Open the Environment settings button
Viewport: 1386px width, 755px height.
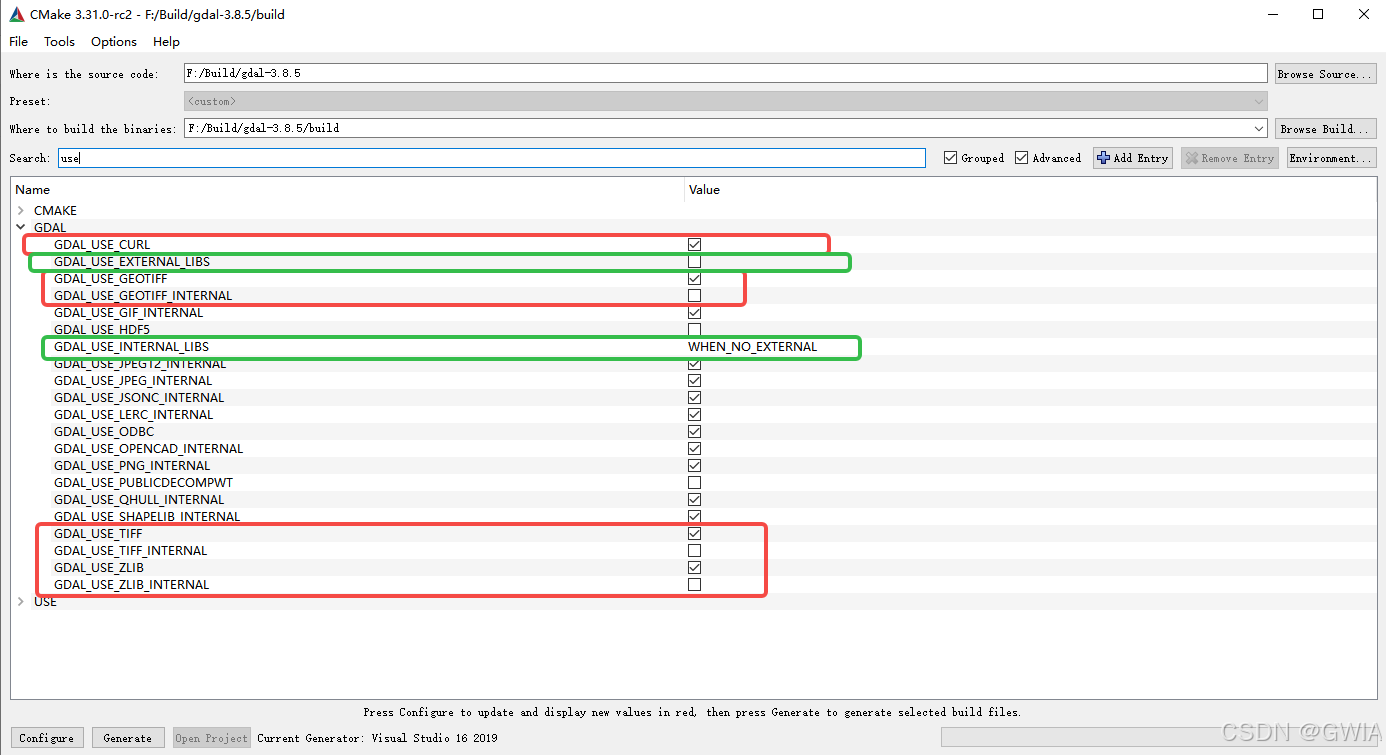pyautogui.click(x=1331, y=158)
